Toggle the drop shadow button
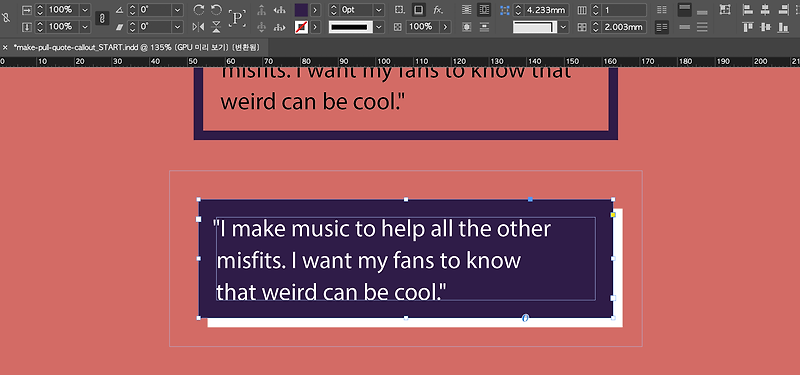Viewport: 800px width, 375px height. (418, 10)
